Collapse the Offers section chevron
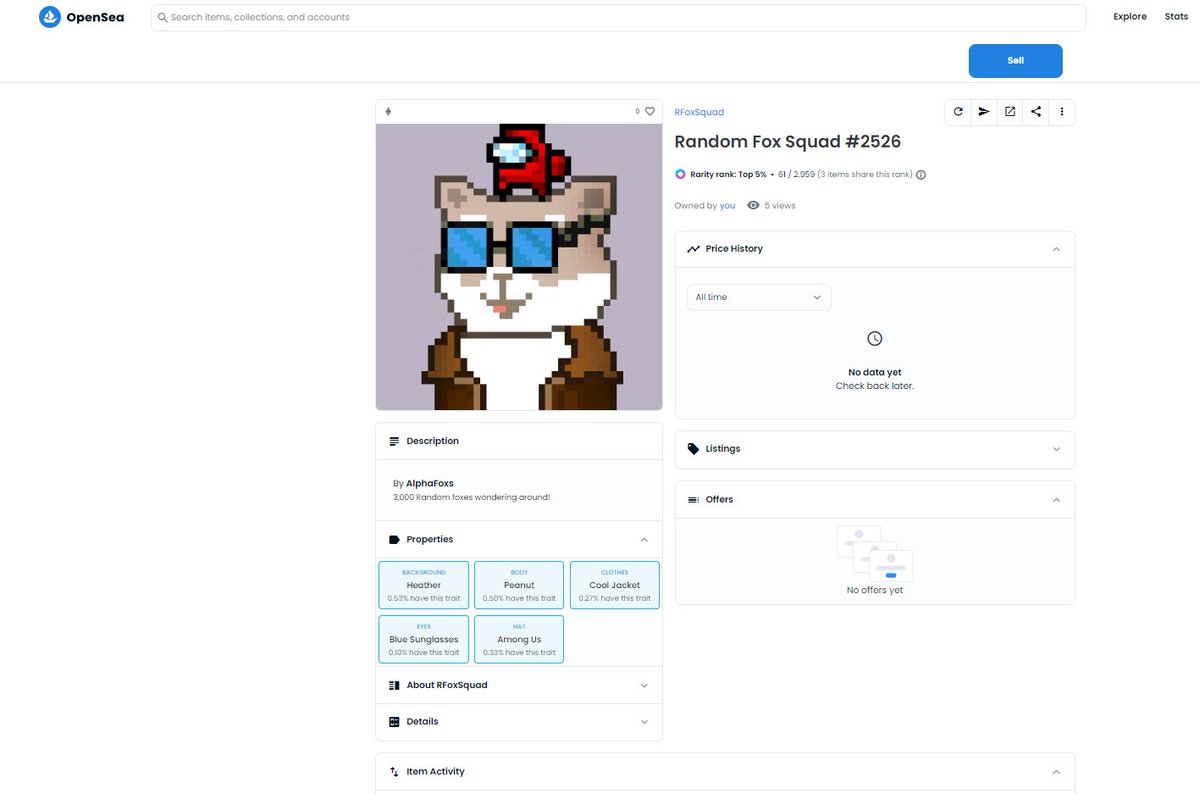 click(1056, 499)
